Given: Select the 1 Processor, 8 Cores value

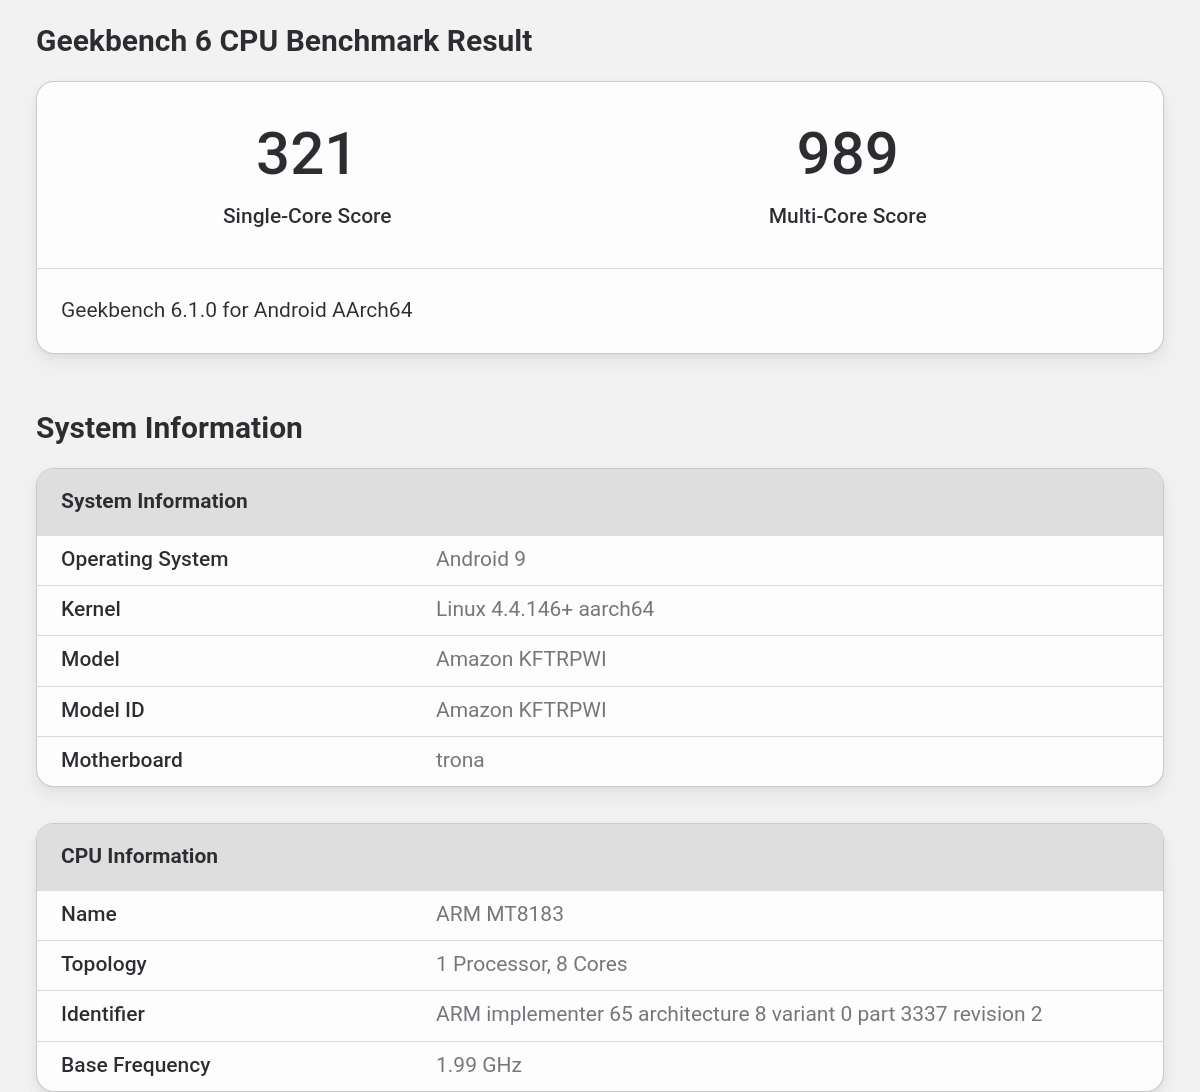Looking at the screenshot, I should (x=532, y=964).
